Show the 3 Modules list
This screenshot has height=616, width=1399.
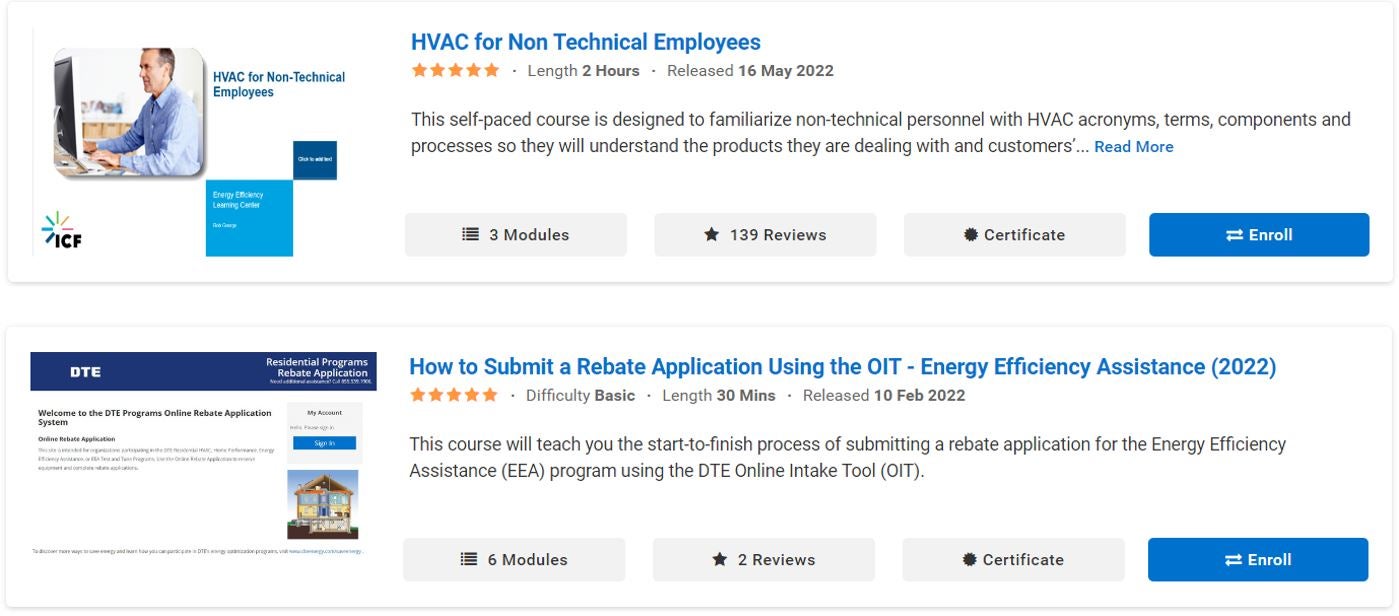click(516, 235)
